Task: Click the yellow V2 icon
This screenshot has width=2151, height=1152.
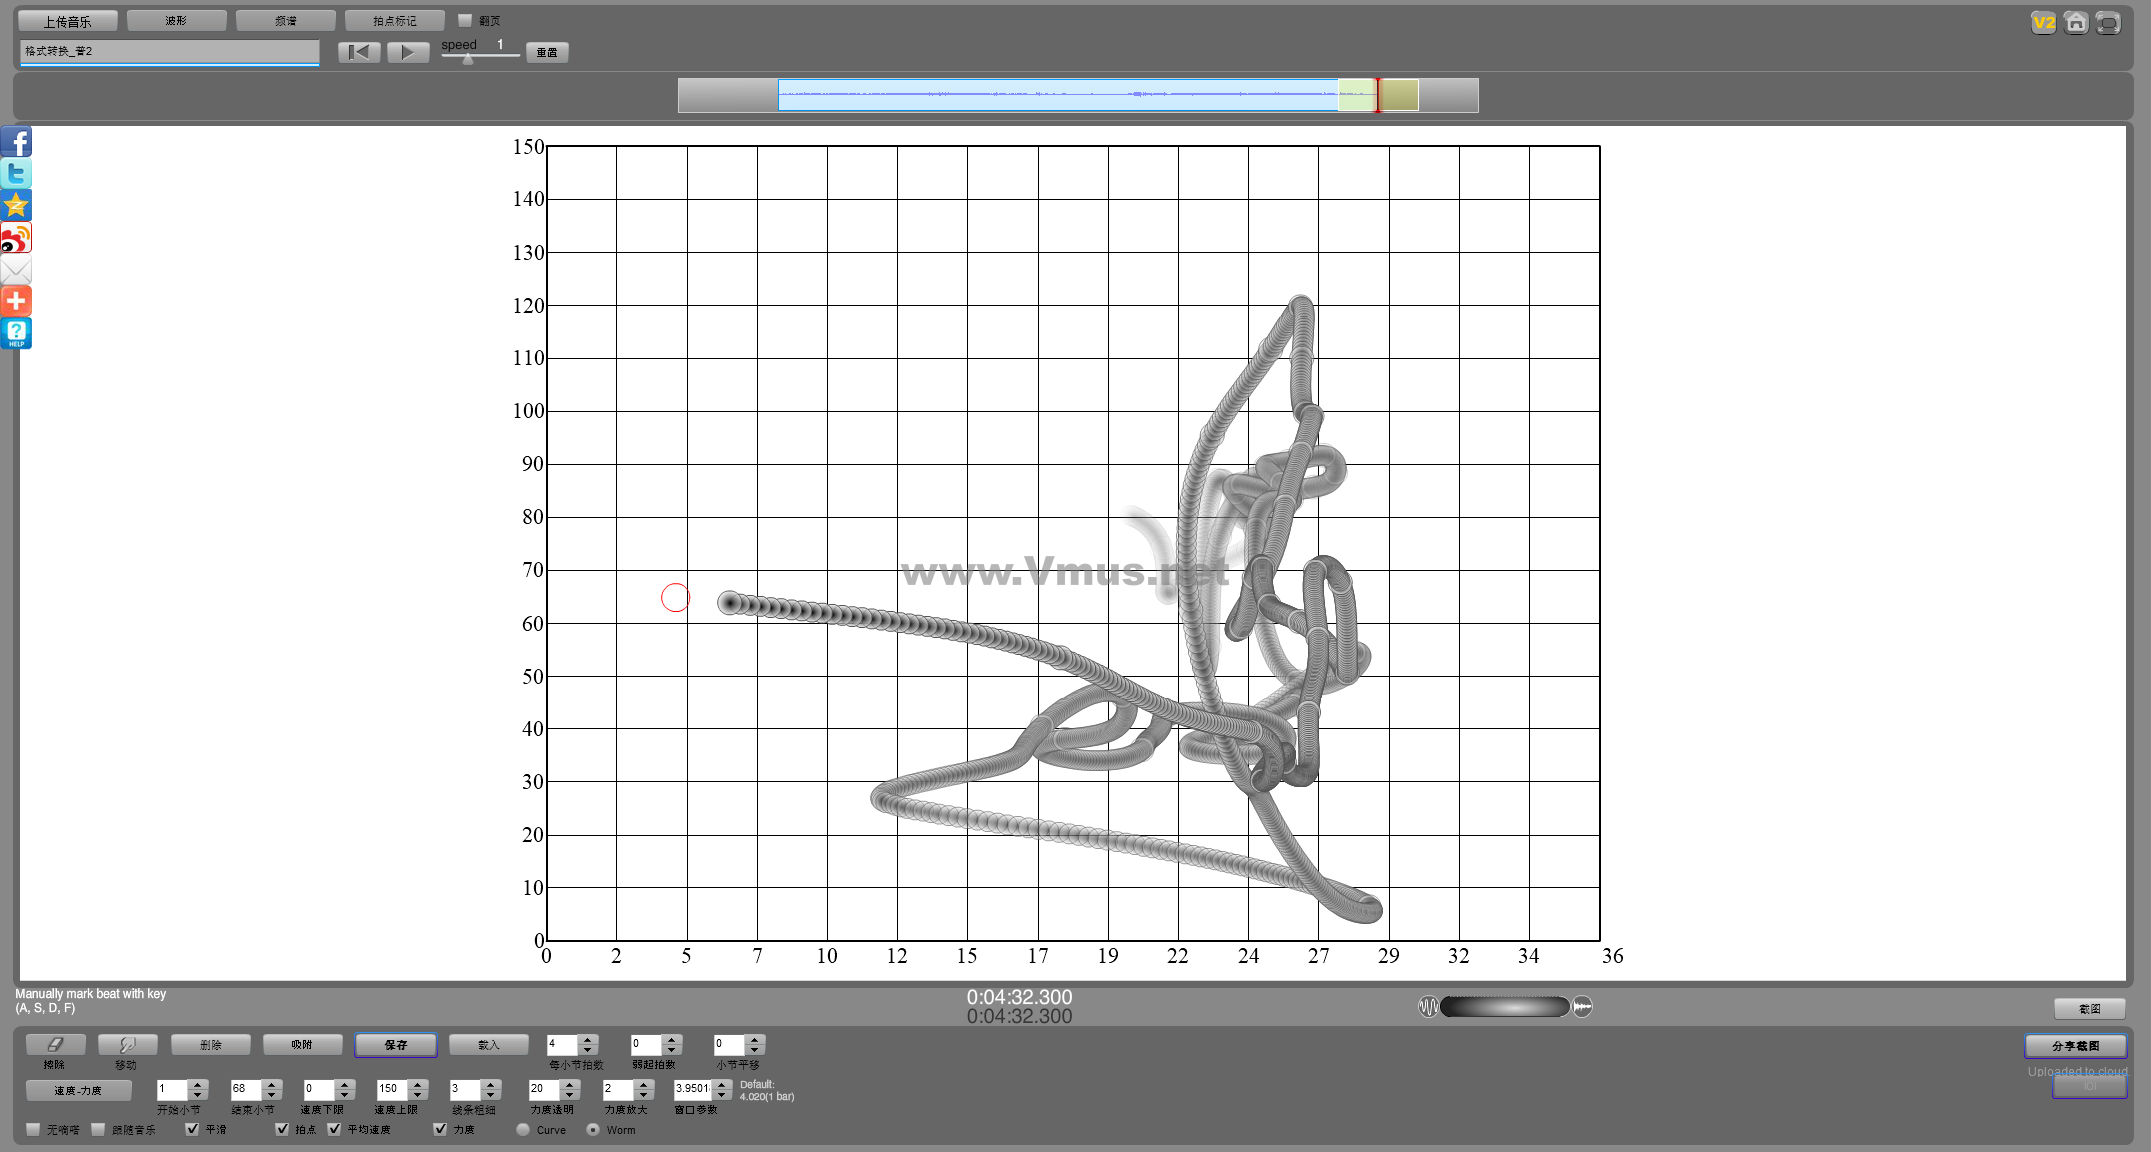Action: (2043, 22)
